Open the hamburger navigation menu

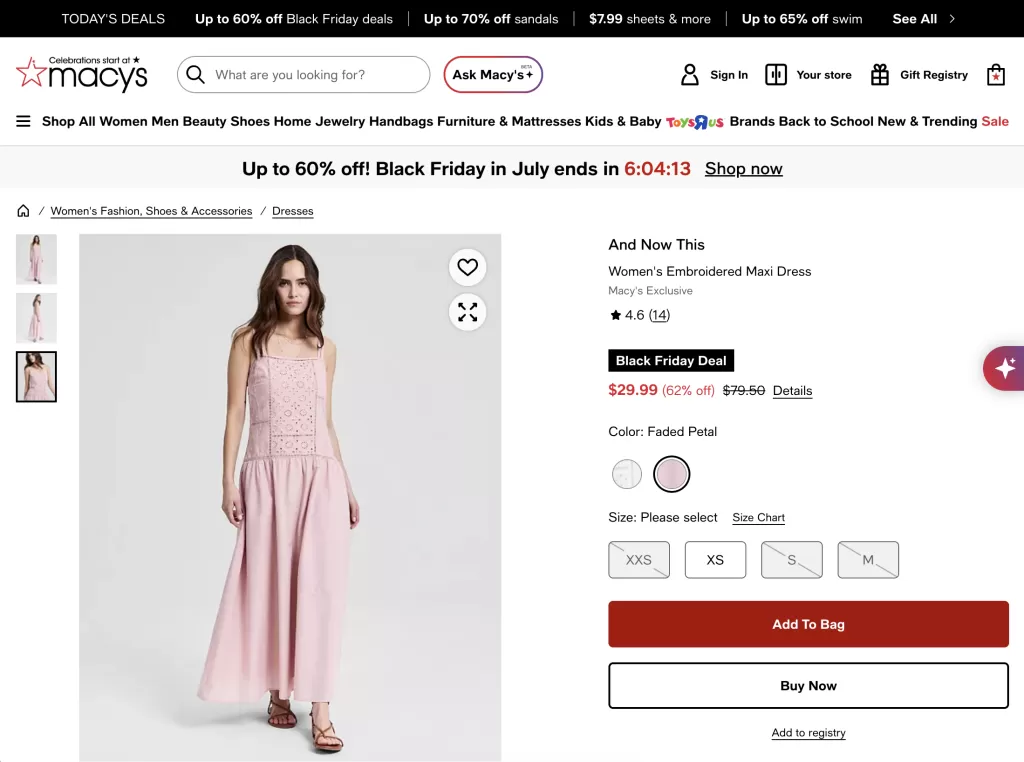coord(23,121)
